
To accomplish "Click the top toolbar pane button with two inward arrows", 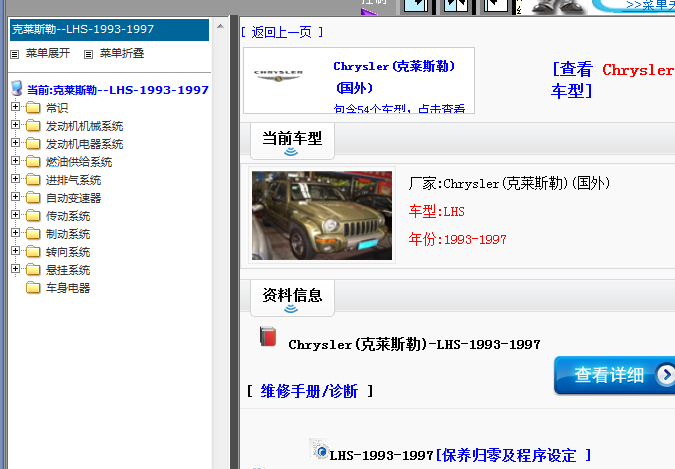I will (456, 6).
